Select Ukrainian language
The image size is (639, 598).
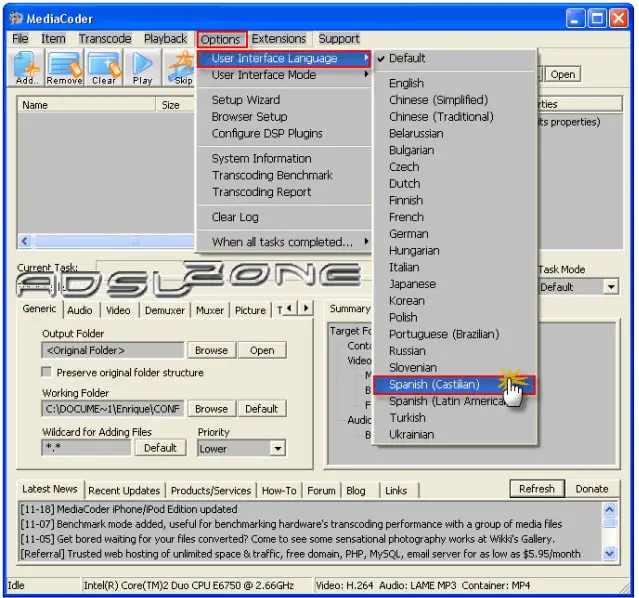[454, 435]
